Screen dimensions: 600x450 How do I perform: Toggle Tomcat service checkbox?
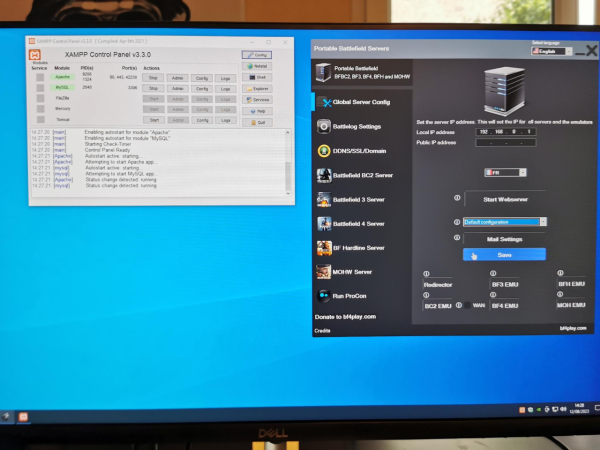[40, 119]
